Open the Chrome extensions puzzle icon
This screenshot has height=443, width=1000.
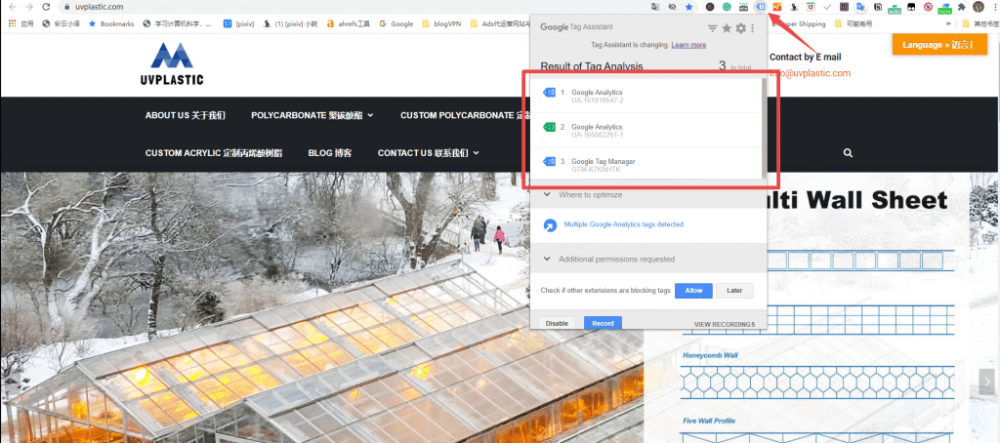click(x=962, y=6)
